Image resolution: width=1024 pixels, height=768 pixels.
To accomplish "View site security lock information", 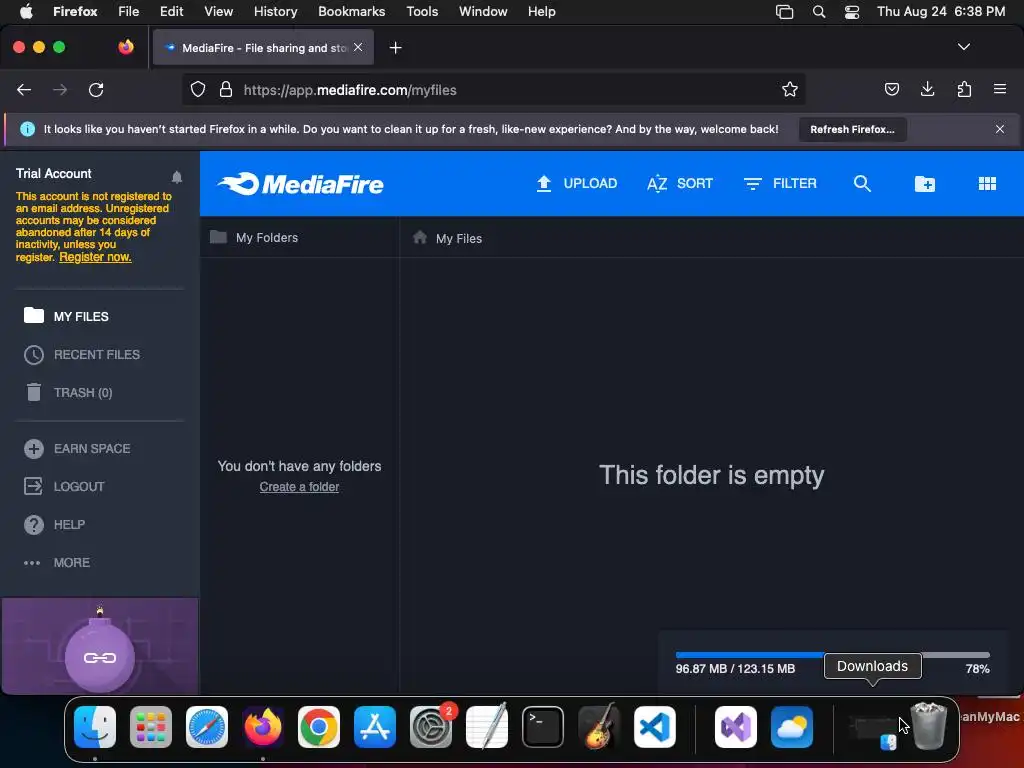I will (x=226, y=89).
